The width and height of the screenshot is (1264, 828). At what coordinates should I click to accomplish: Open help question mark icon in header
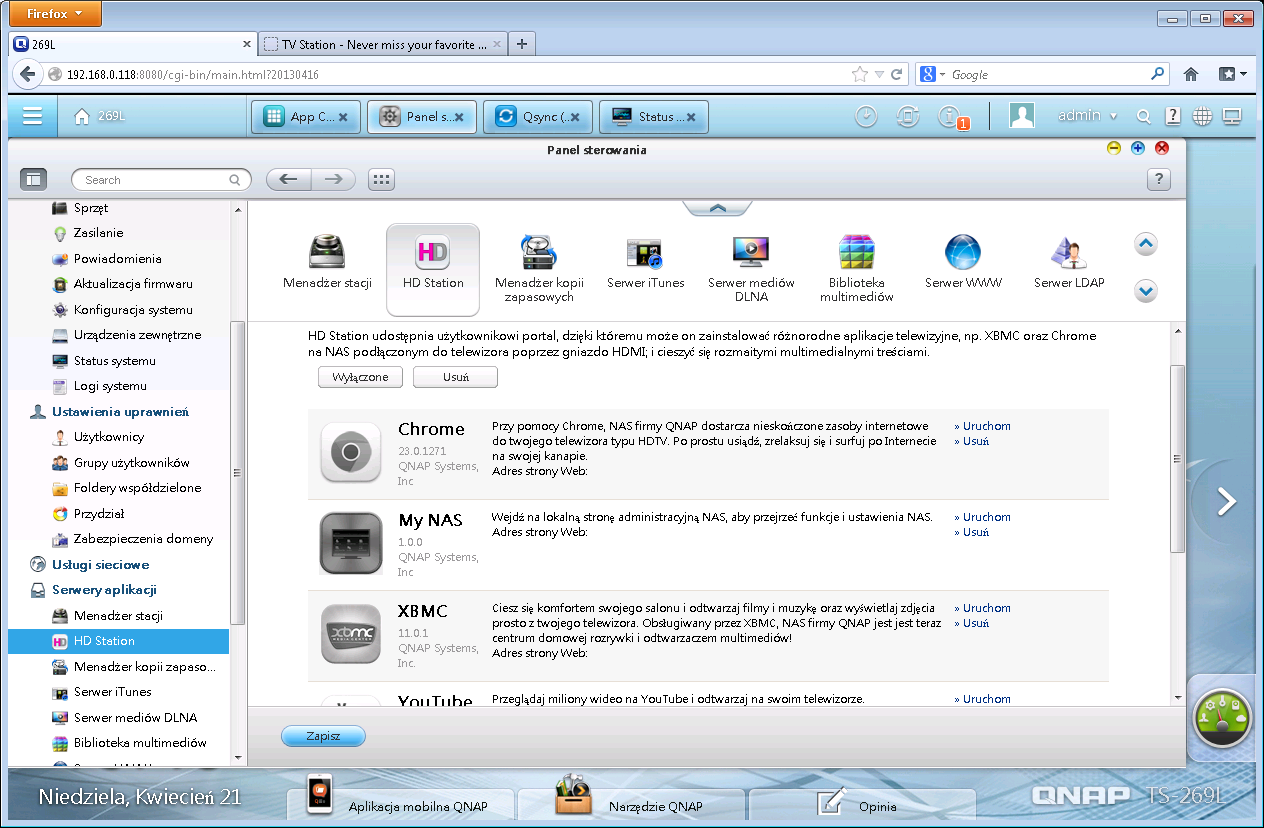pyautogui.click(x=1173, y=116)
